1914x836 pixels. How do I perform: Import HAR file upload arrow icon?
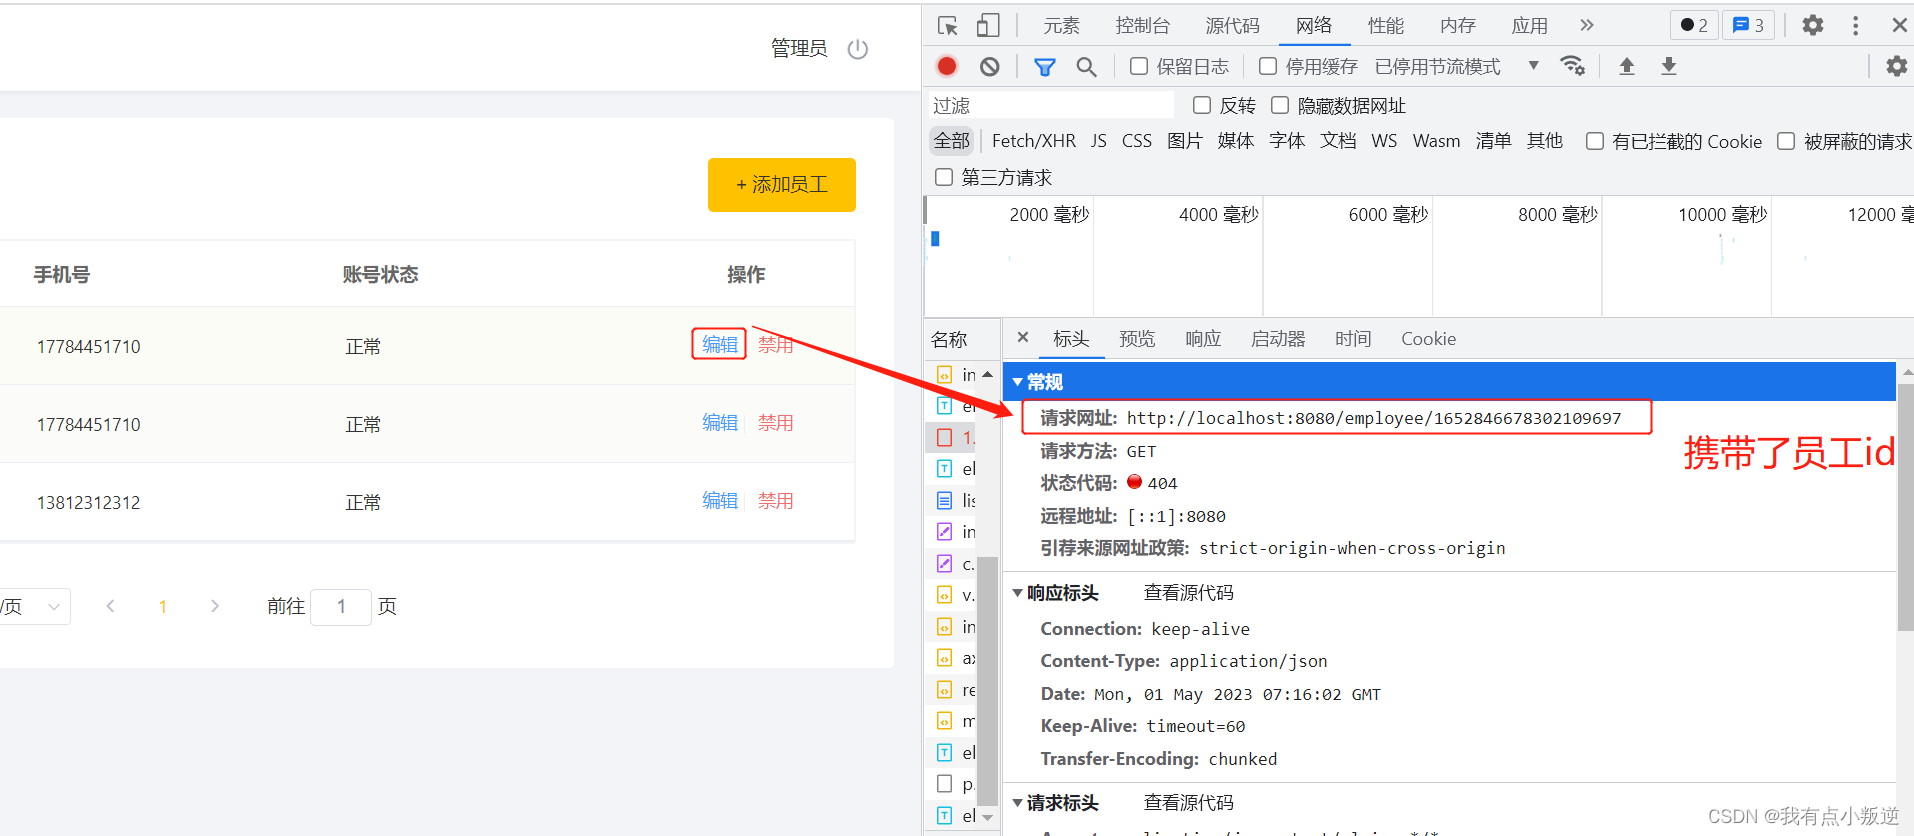point(1627,66)
